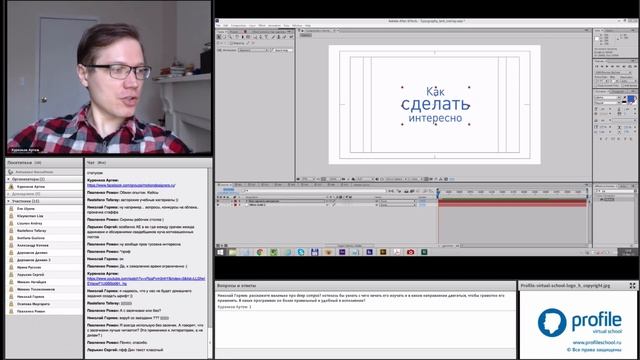Image resolution: width=640 pixels, height=360 pixels.
Task: Expand the logo panel to full screen
Action: pos(632,286)
